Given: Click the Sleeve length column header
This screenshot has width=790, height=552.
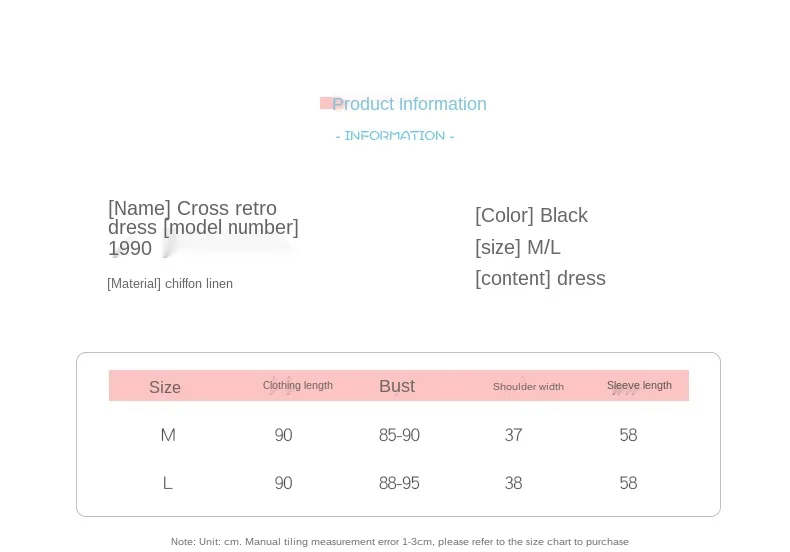Looking at the screenshot, I should tap(639, 385).
